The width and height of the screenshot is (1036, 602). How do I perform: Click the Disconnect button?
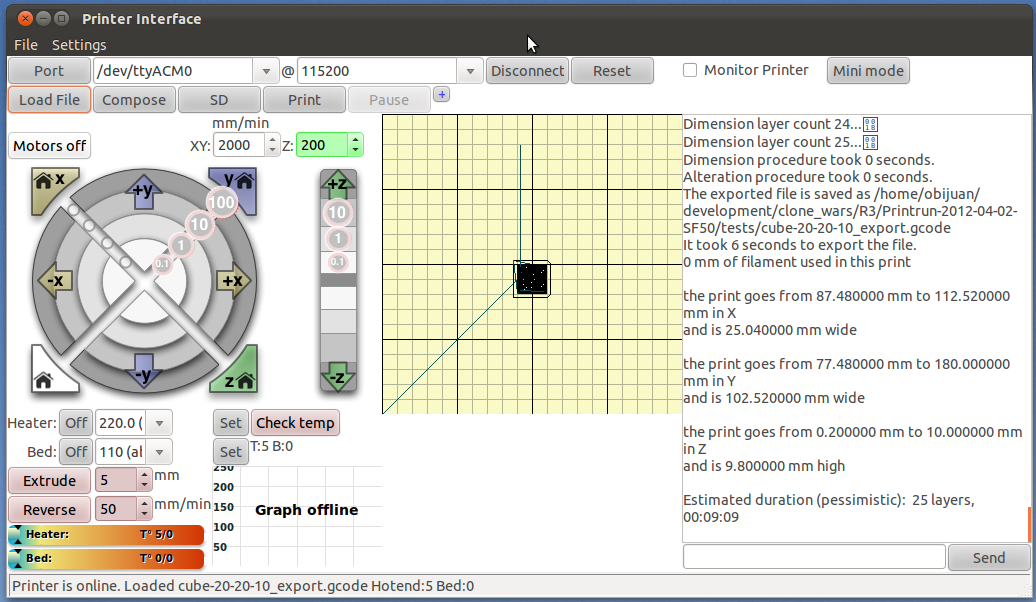[527, 71]
